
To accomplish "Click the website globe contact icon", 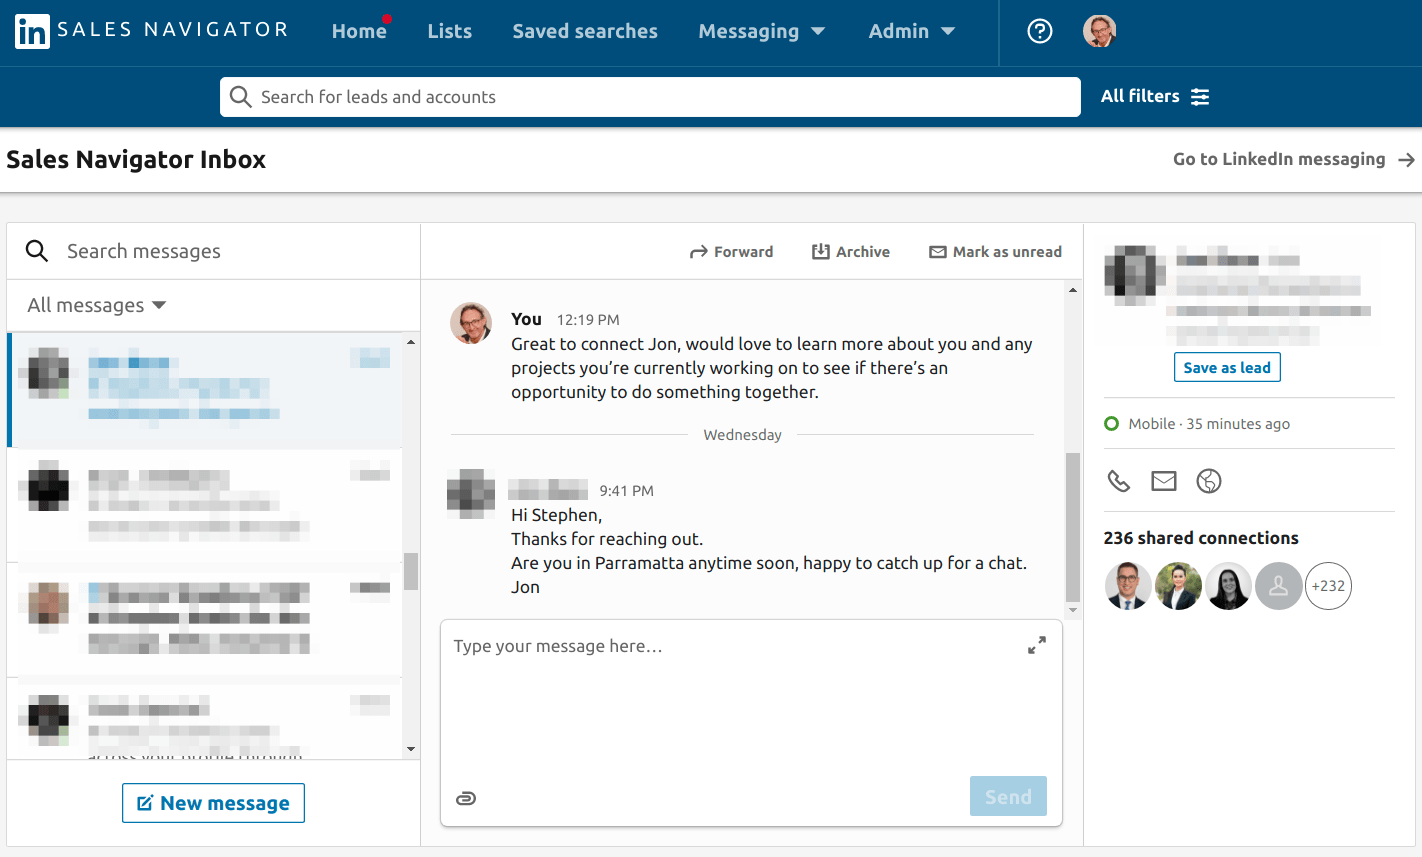I will (1209, 481).
